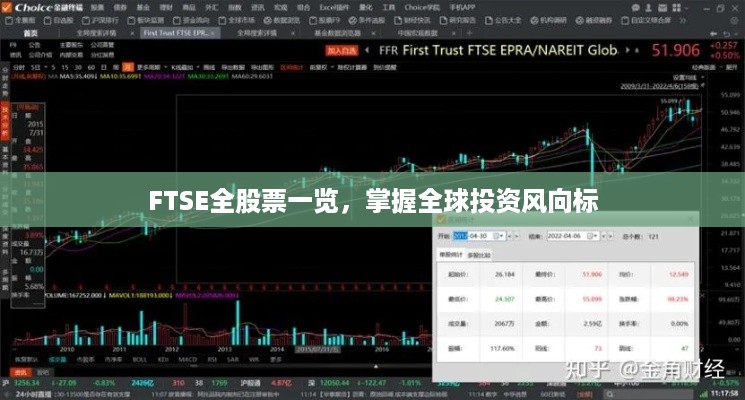The image size is (745, 400).
Task: Open the 手机APP menu
Action: [x=462, y=8]
